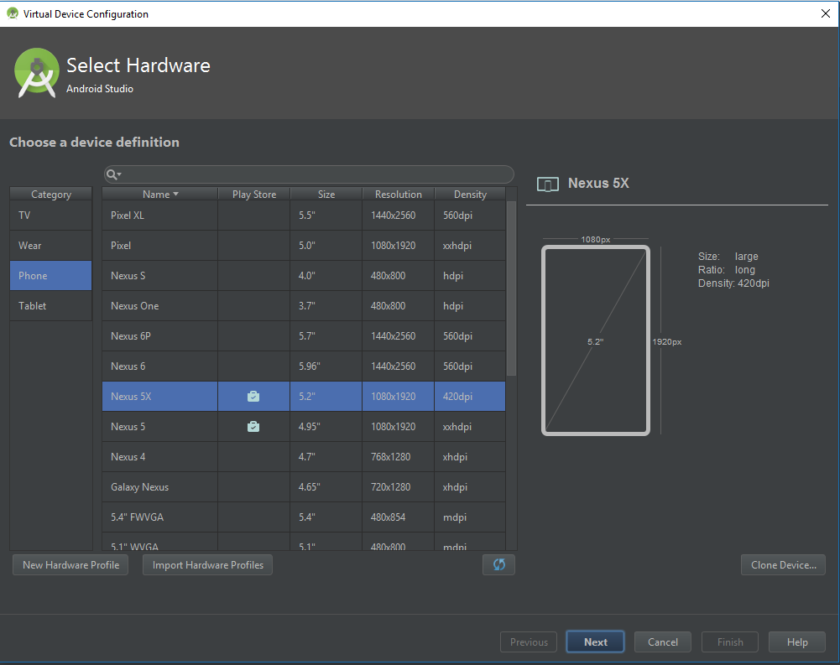Click New Hardware Profile button
840x665 pixels.
click(x=71, y=565)
